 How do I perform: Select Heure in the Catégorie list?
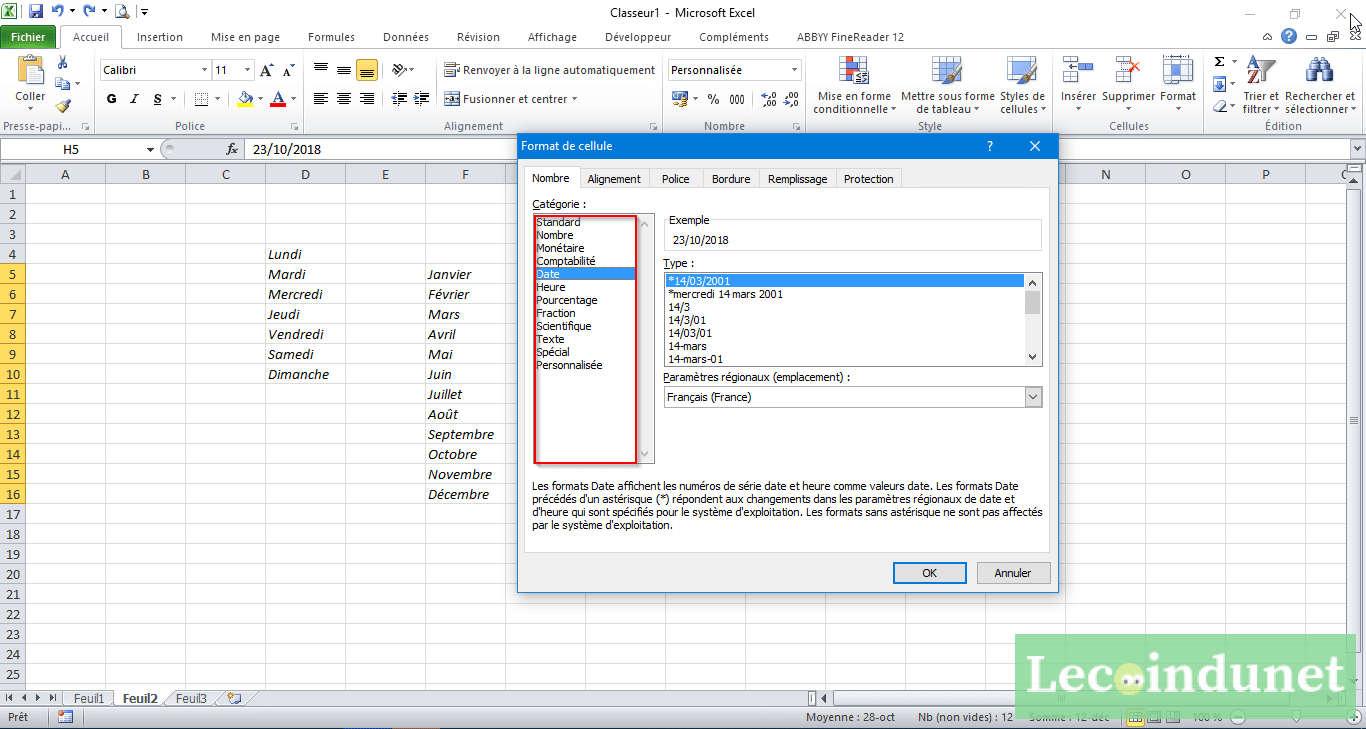pos(550,287)
